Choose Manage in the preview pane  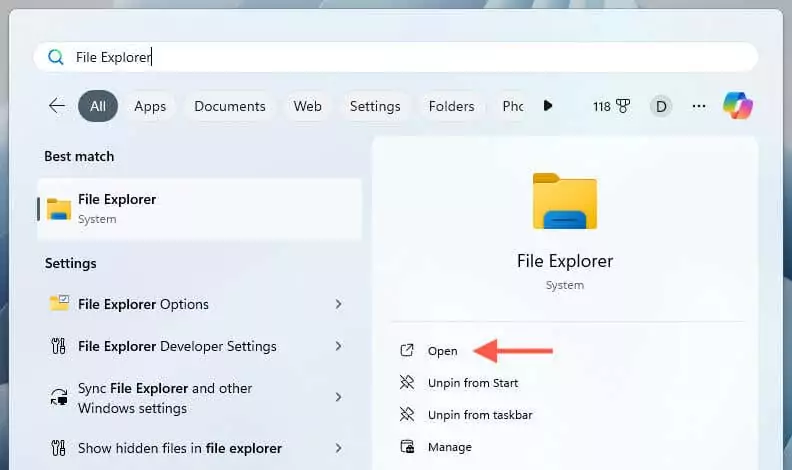coord(450,447)
